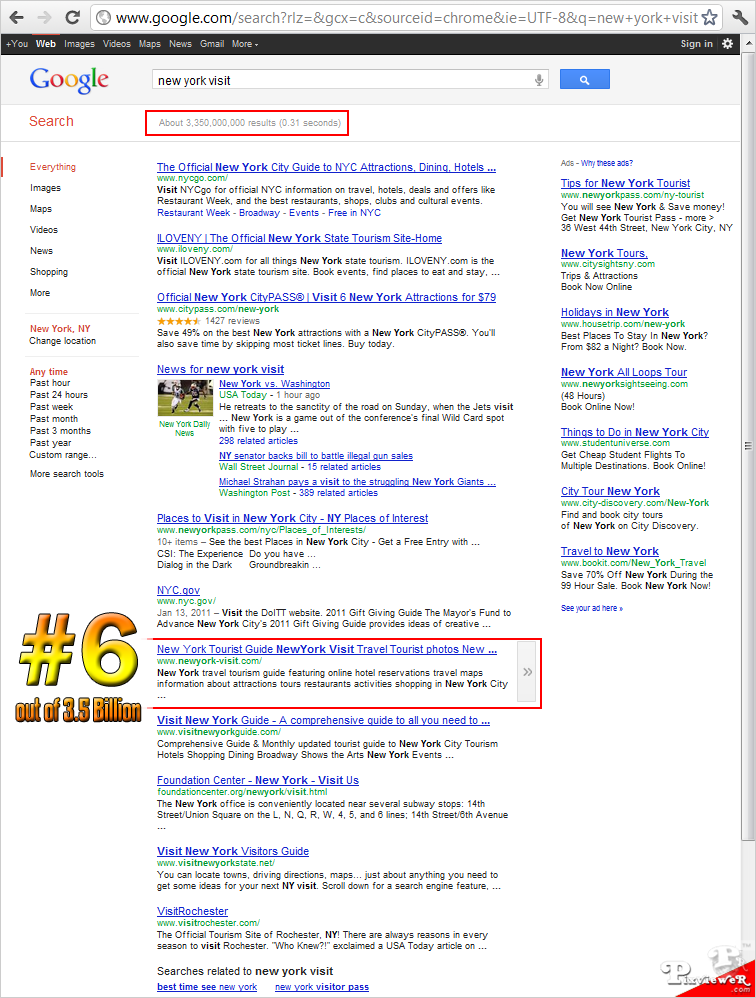Click the New York Daily News thumbnail
Screen dimensions: 756x998
coord(184,400)
